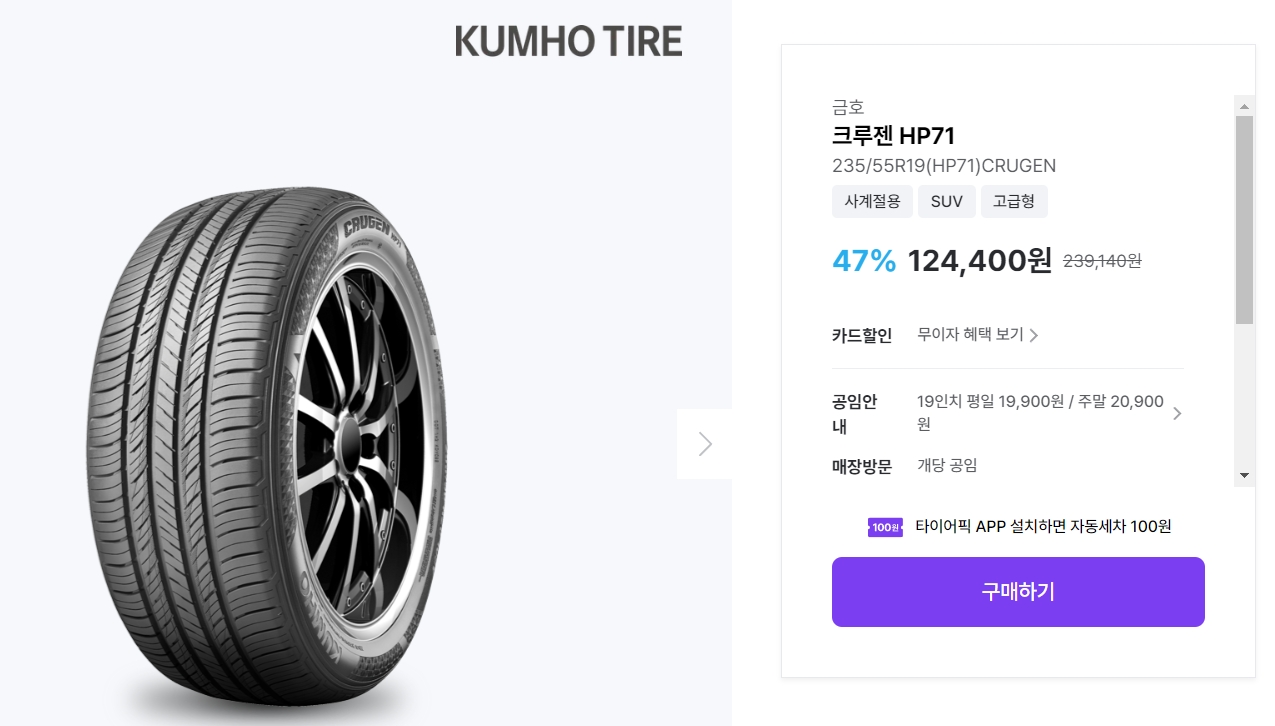1275x726 pixels.
Task: Open the 크루젠 HP71 product title
Action: pyautogui.click(x=895, y=135)
